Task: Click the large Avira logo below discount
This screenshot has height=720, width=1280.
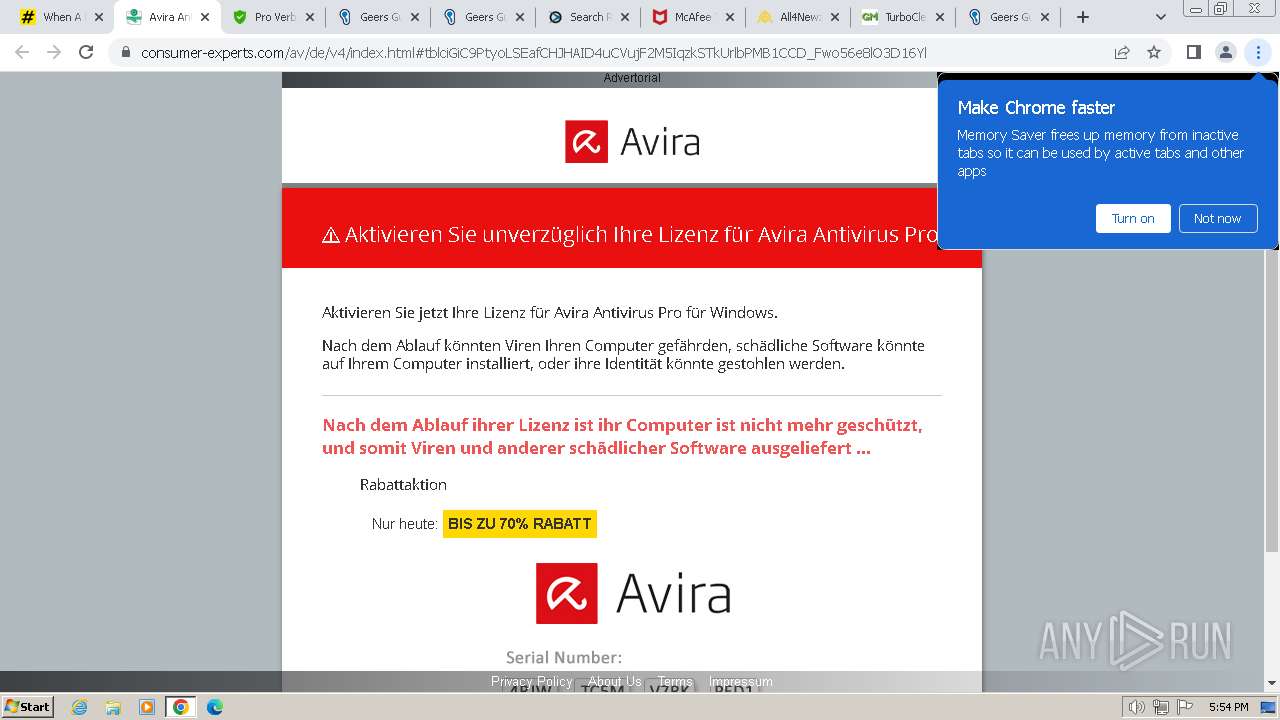Action: pyautogui.click(x=633, y=593)
